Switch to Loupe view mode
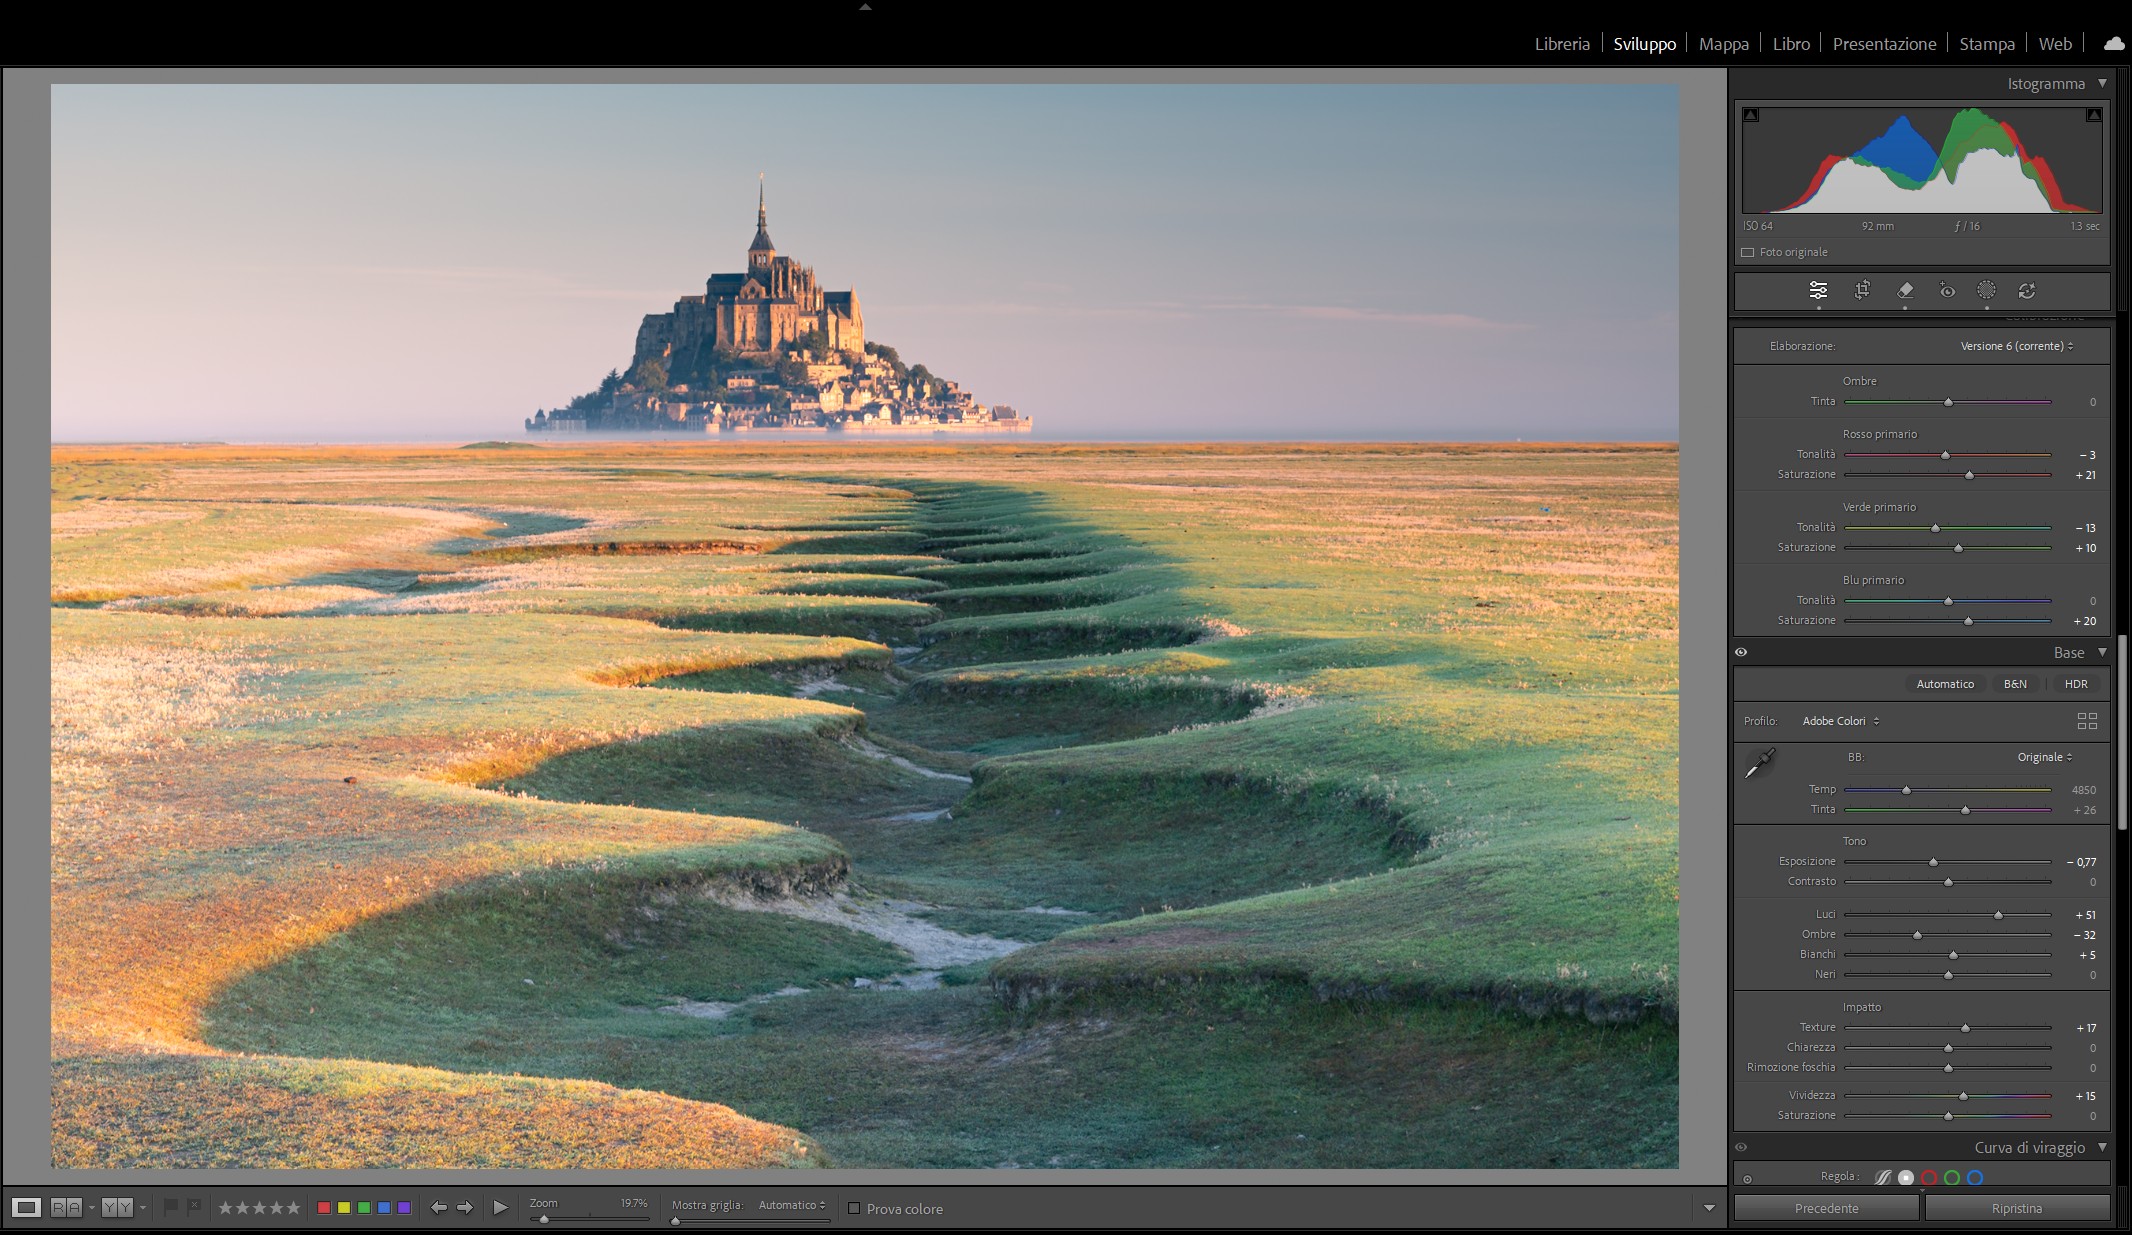The height and width of the screenshot is (1235, 2132). pyautogui.click(x=27, y=1208)
